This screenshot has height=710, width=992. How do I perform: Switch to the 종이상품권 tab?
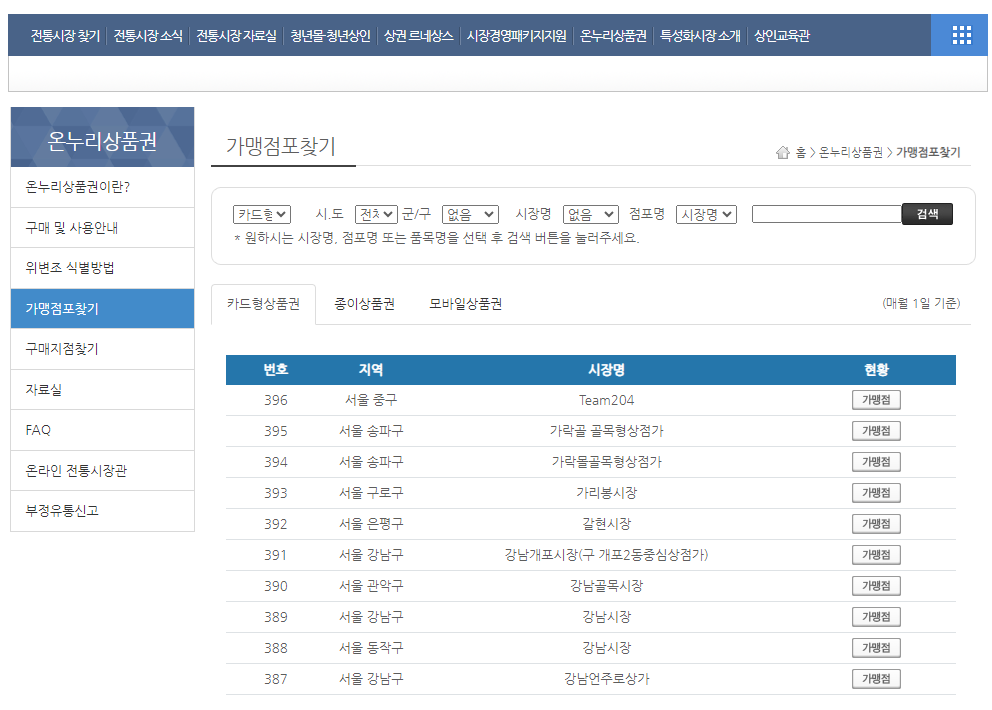tap(364, 304)
